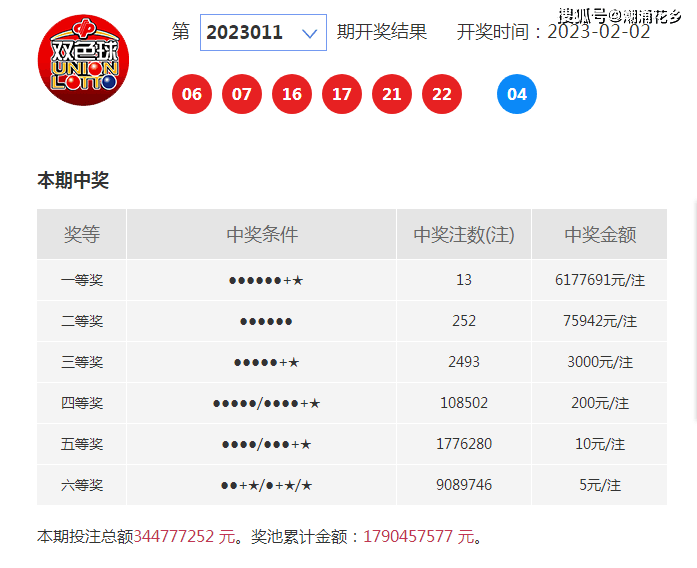This screenshot has width=697, height=568.
Task: Select red ball number 16
Action: point(292,94)
